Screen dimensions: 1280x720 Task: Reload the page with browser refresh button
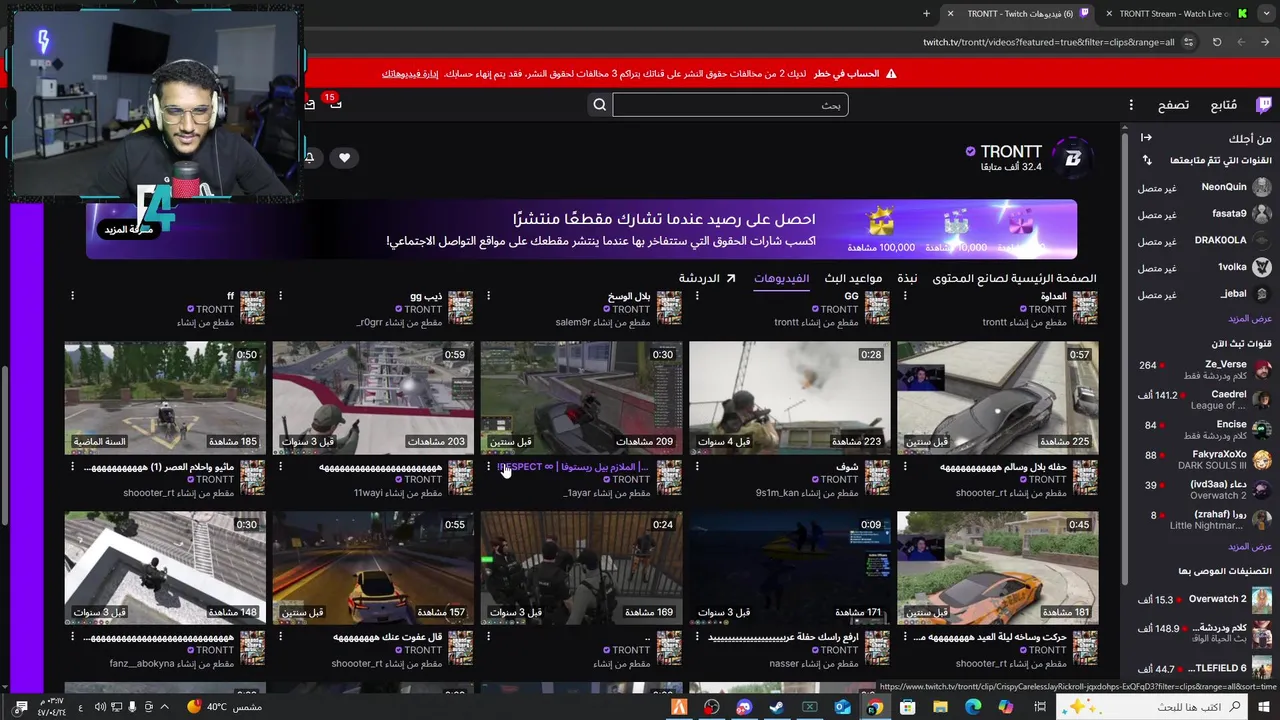[1217, 42]
